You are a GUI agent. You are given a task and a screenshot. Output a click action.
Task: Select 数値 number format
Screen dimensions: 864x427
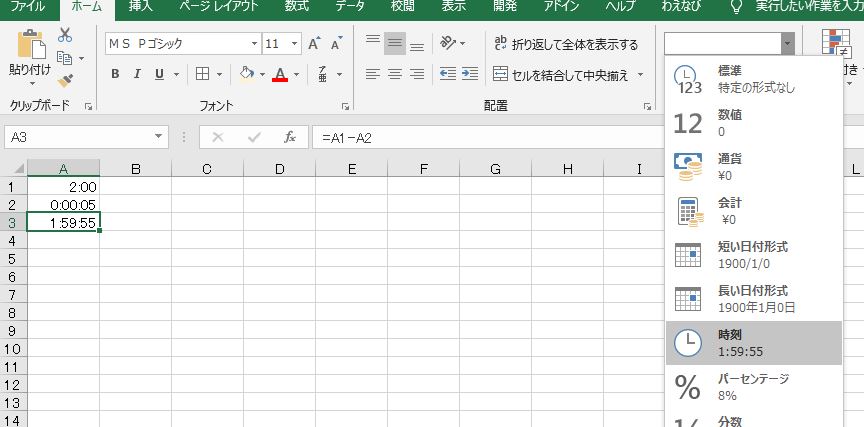[754, 123]
